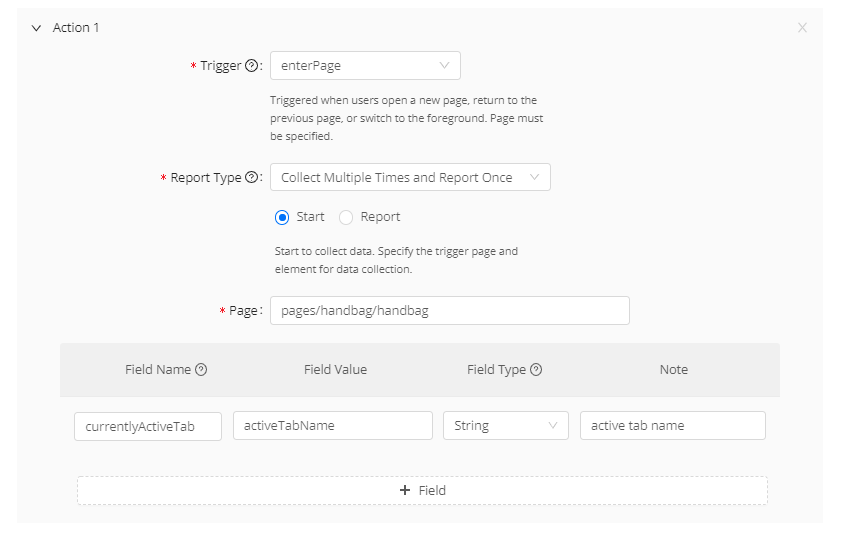This screenshot has height=535, width=846.
Task: Click the Page path input field
Action: 449,311
